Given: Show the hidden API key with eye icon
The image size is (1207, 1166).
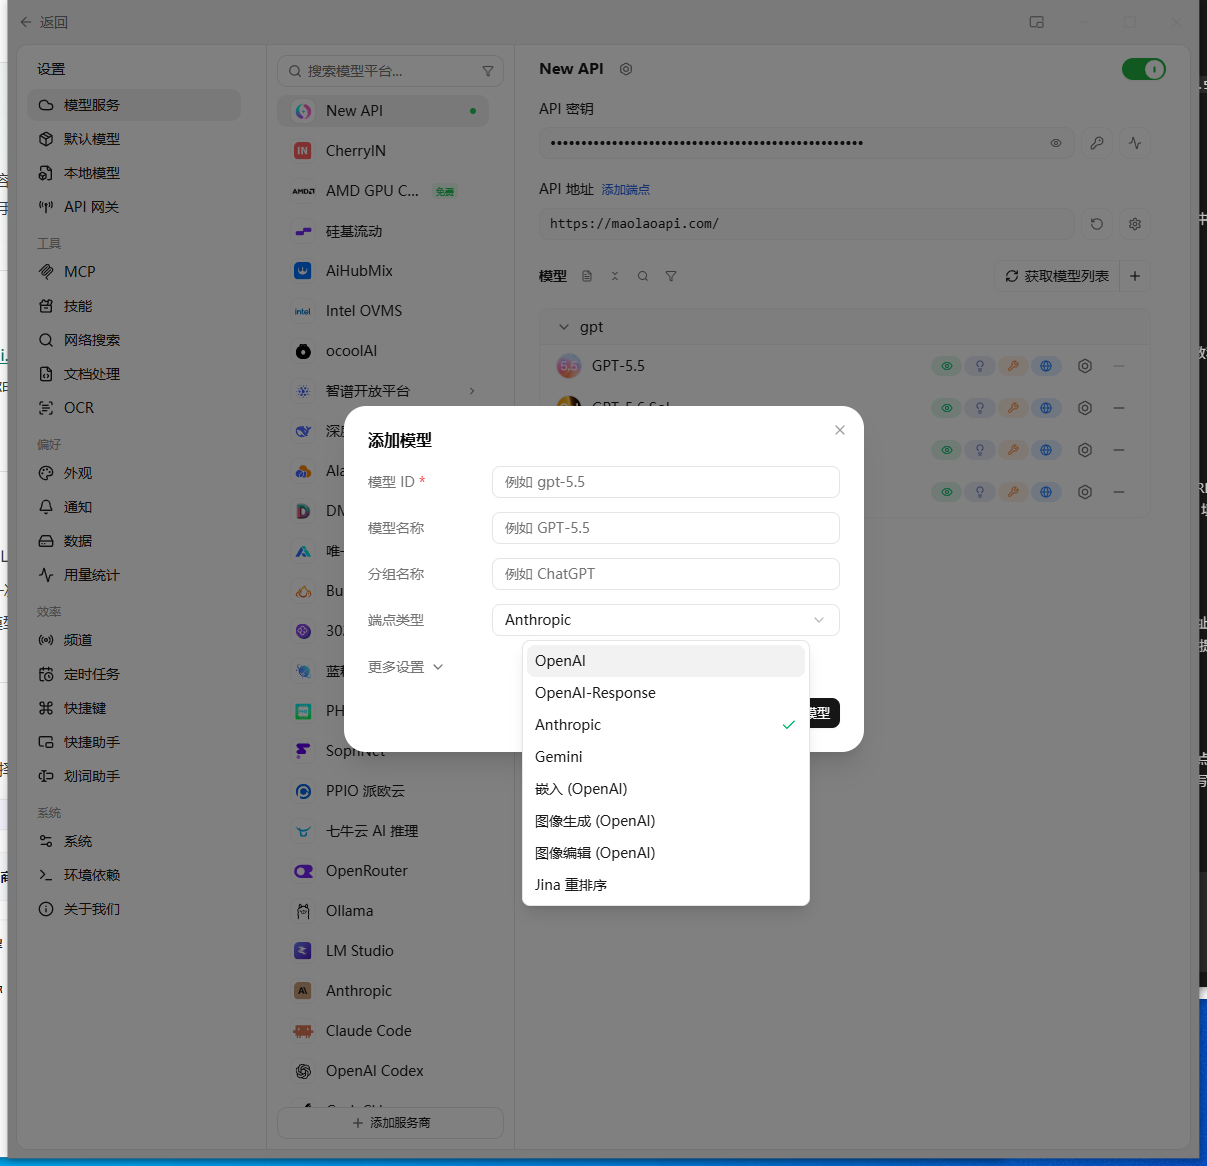Looking at the screenshot, I should click(x=1056, y=143).
